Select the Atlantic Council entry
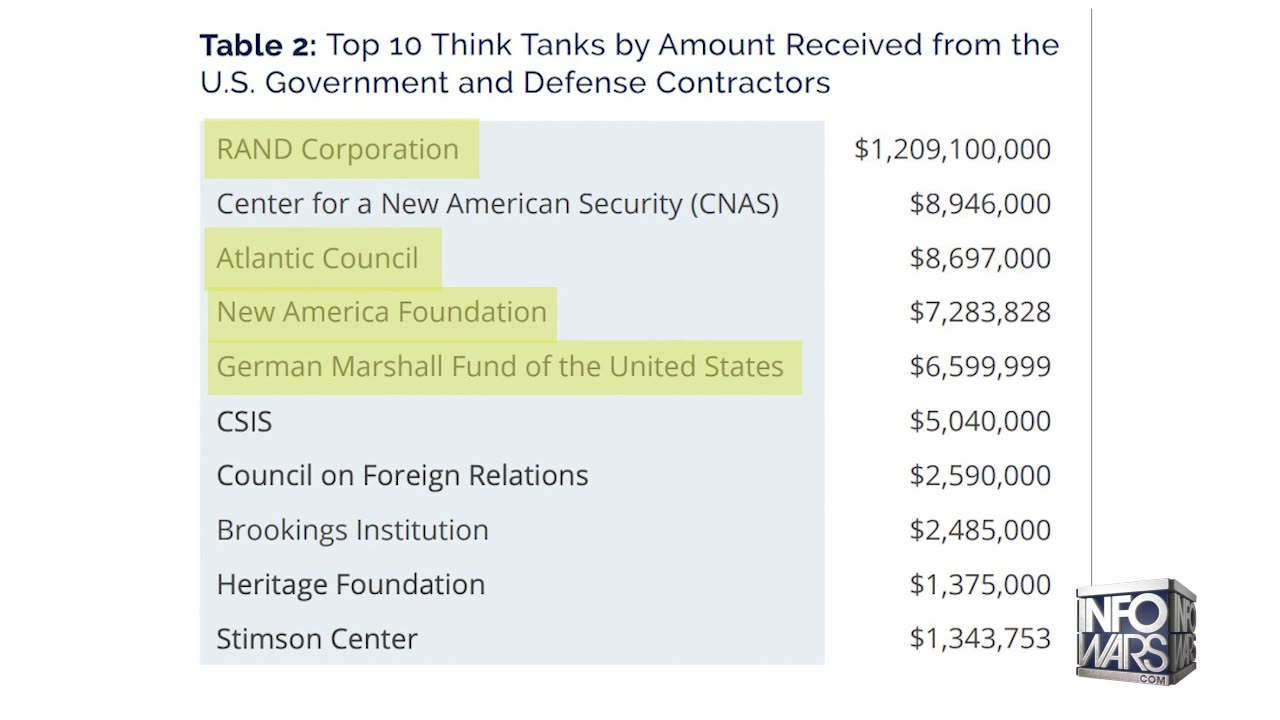 pos(318,258)
